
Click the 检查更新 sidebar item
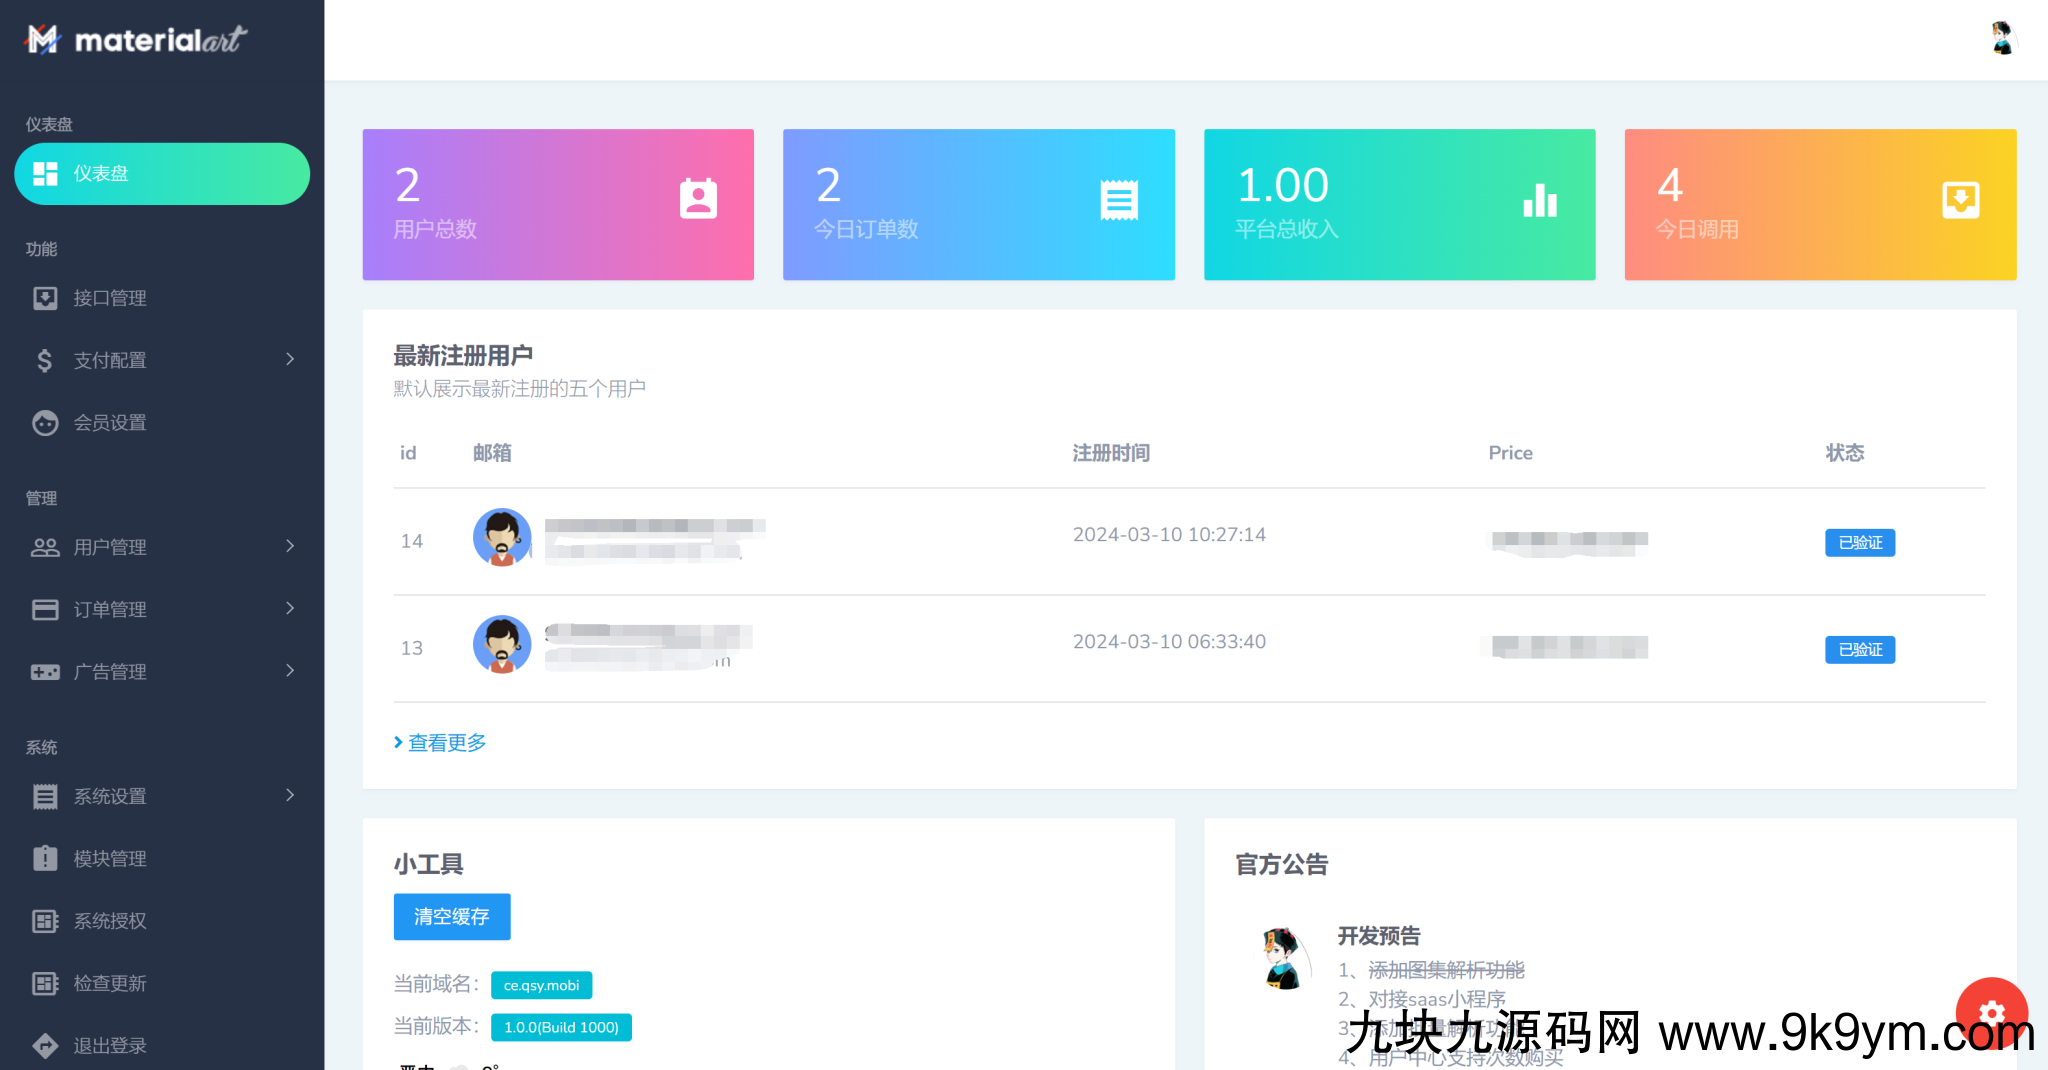pyautogui.click(x=110, y=983)
